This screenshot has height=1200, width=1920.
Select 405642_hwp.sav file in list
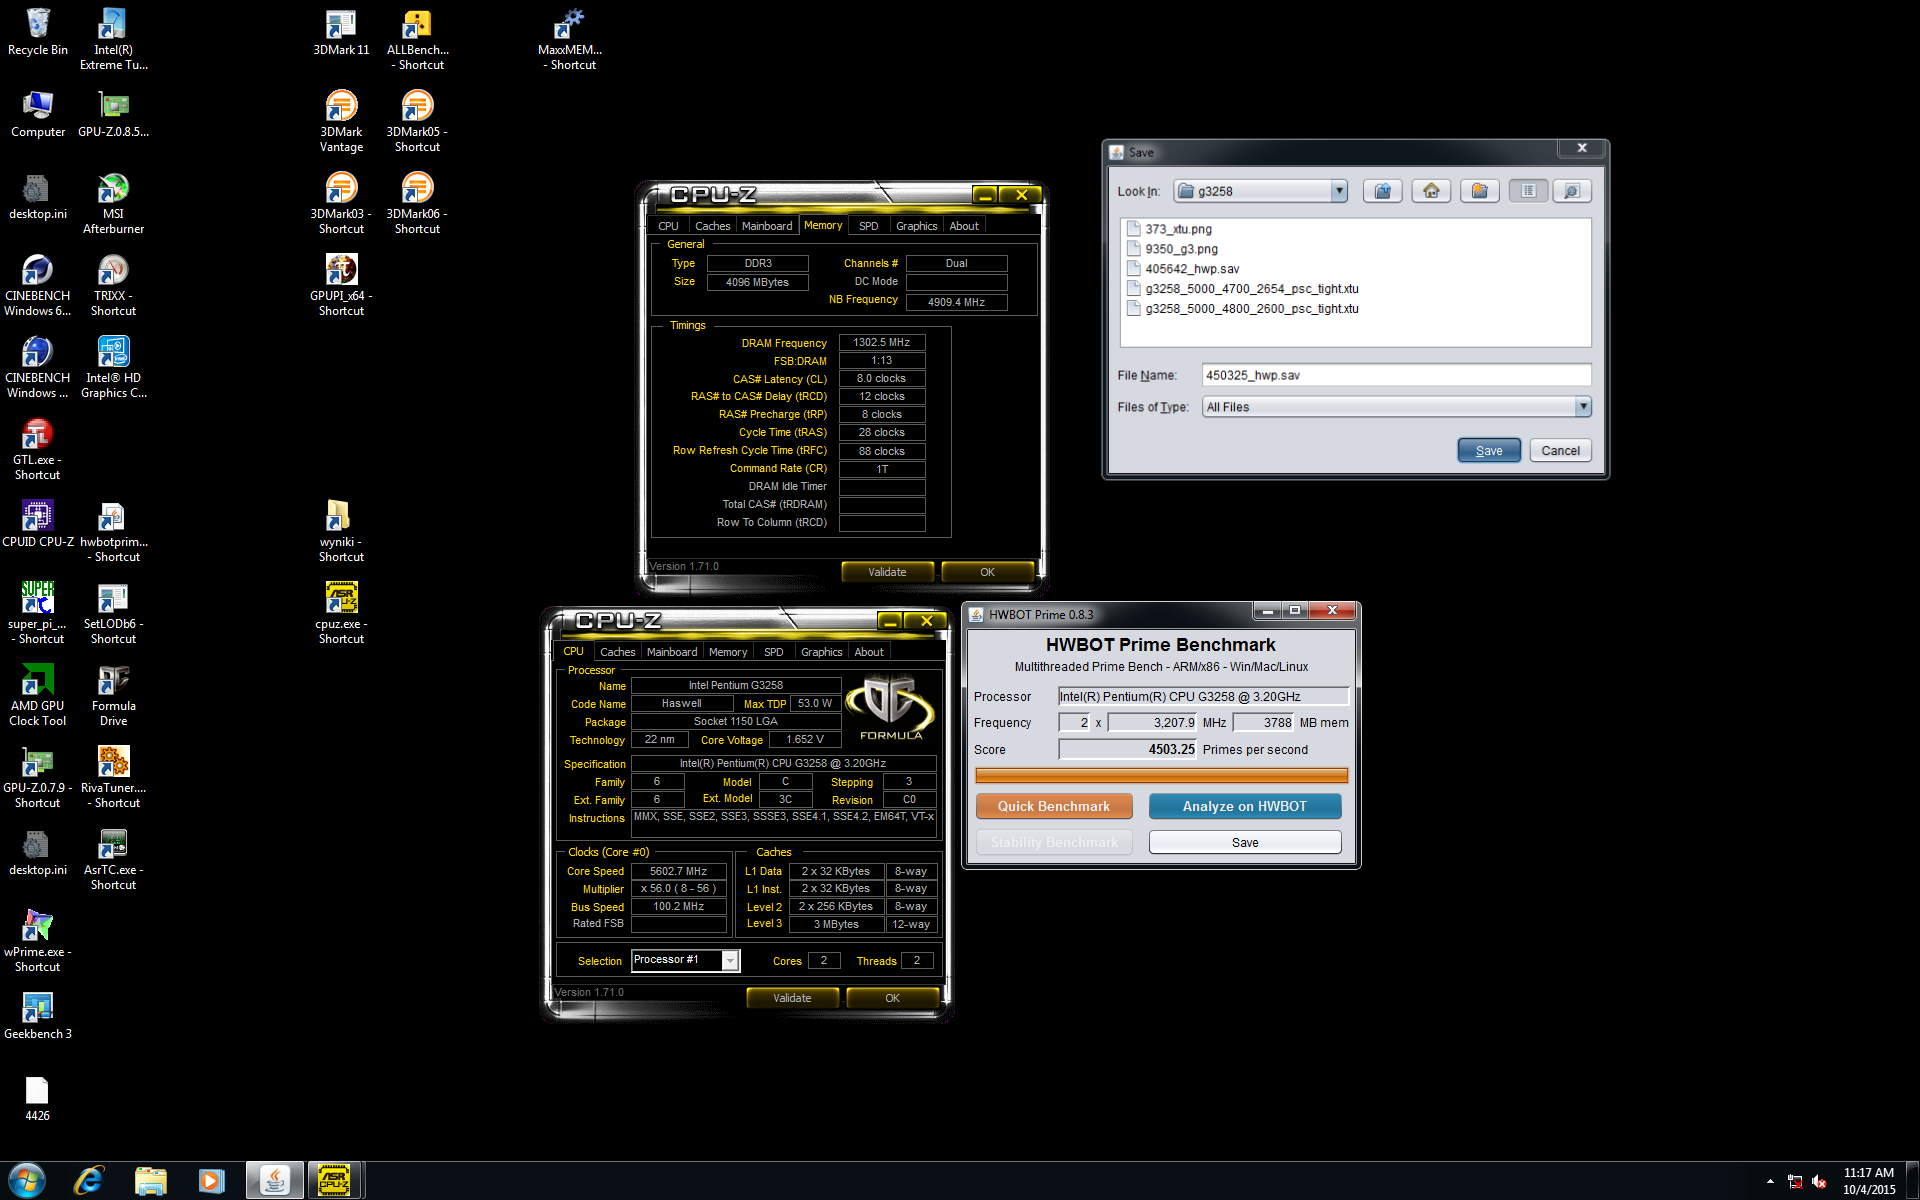pyautogui.click(x=1182, y=269)
